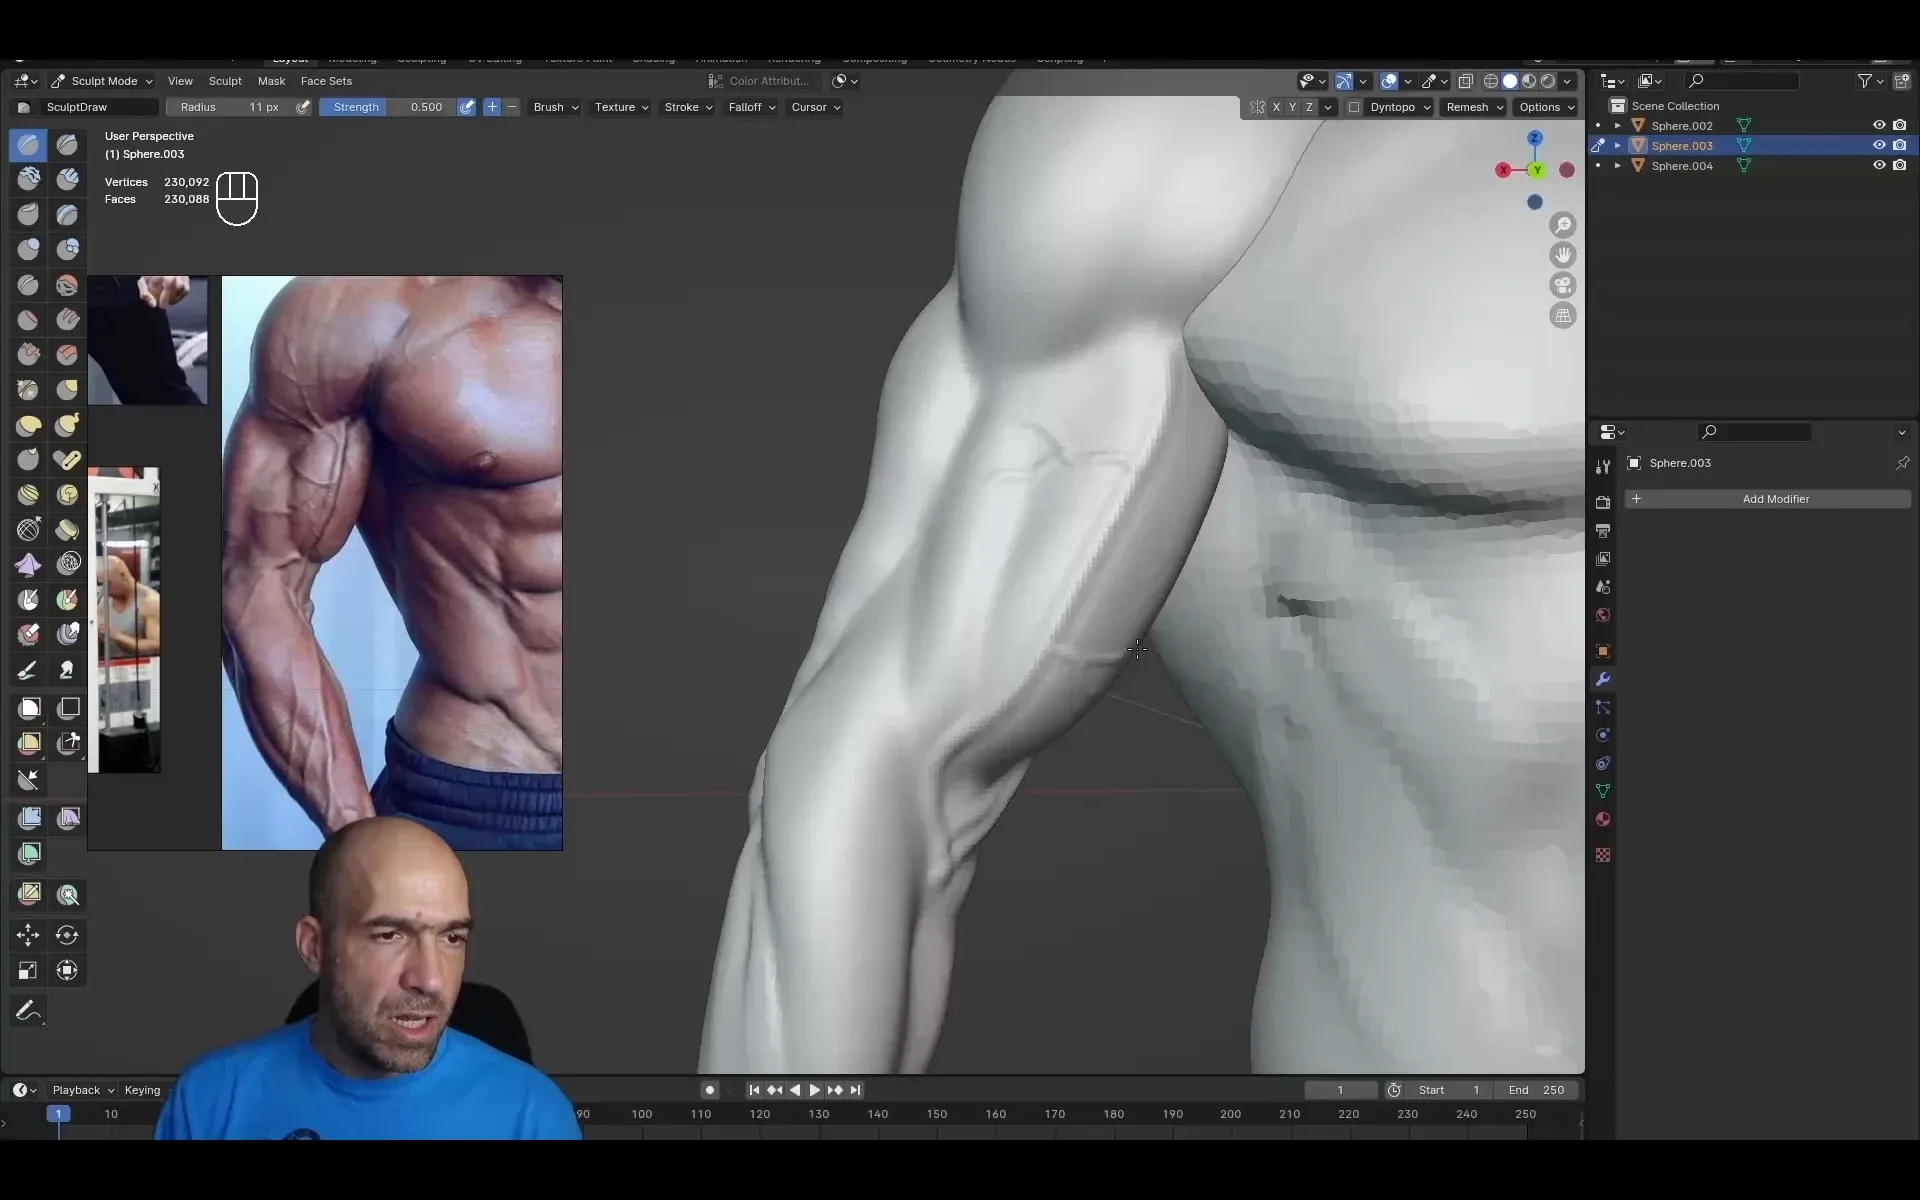
Task: Click the End frame field
Action: 1537,1090
